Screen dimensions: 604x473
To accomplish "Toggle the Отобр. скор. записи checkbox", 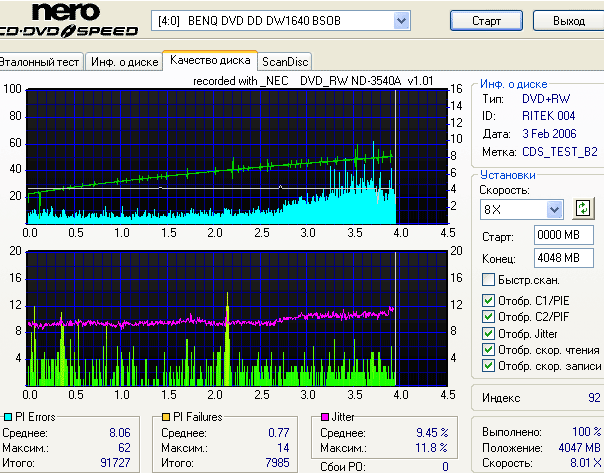I will [x=488, y=365].
